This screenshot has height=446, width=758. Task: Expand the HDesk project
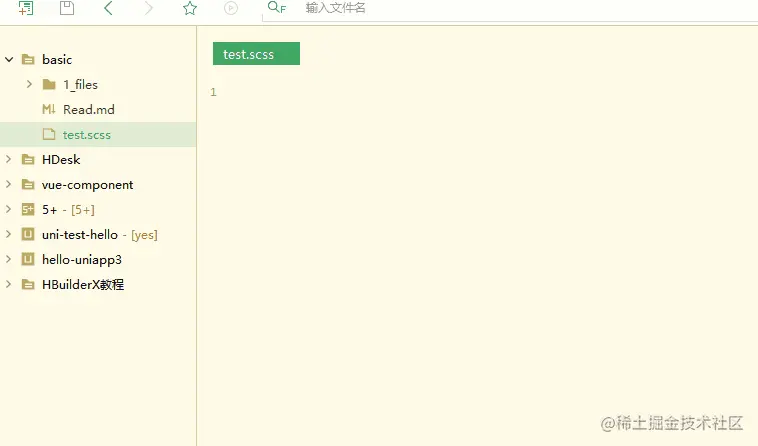(8, 159)
